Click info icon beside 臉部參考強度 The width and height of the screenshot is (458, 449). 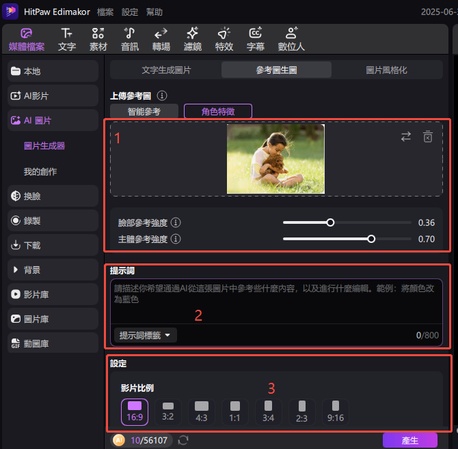click(x=176, y=222)
